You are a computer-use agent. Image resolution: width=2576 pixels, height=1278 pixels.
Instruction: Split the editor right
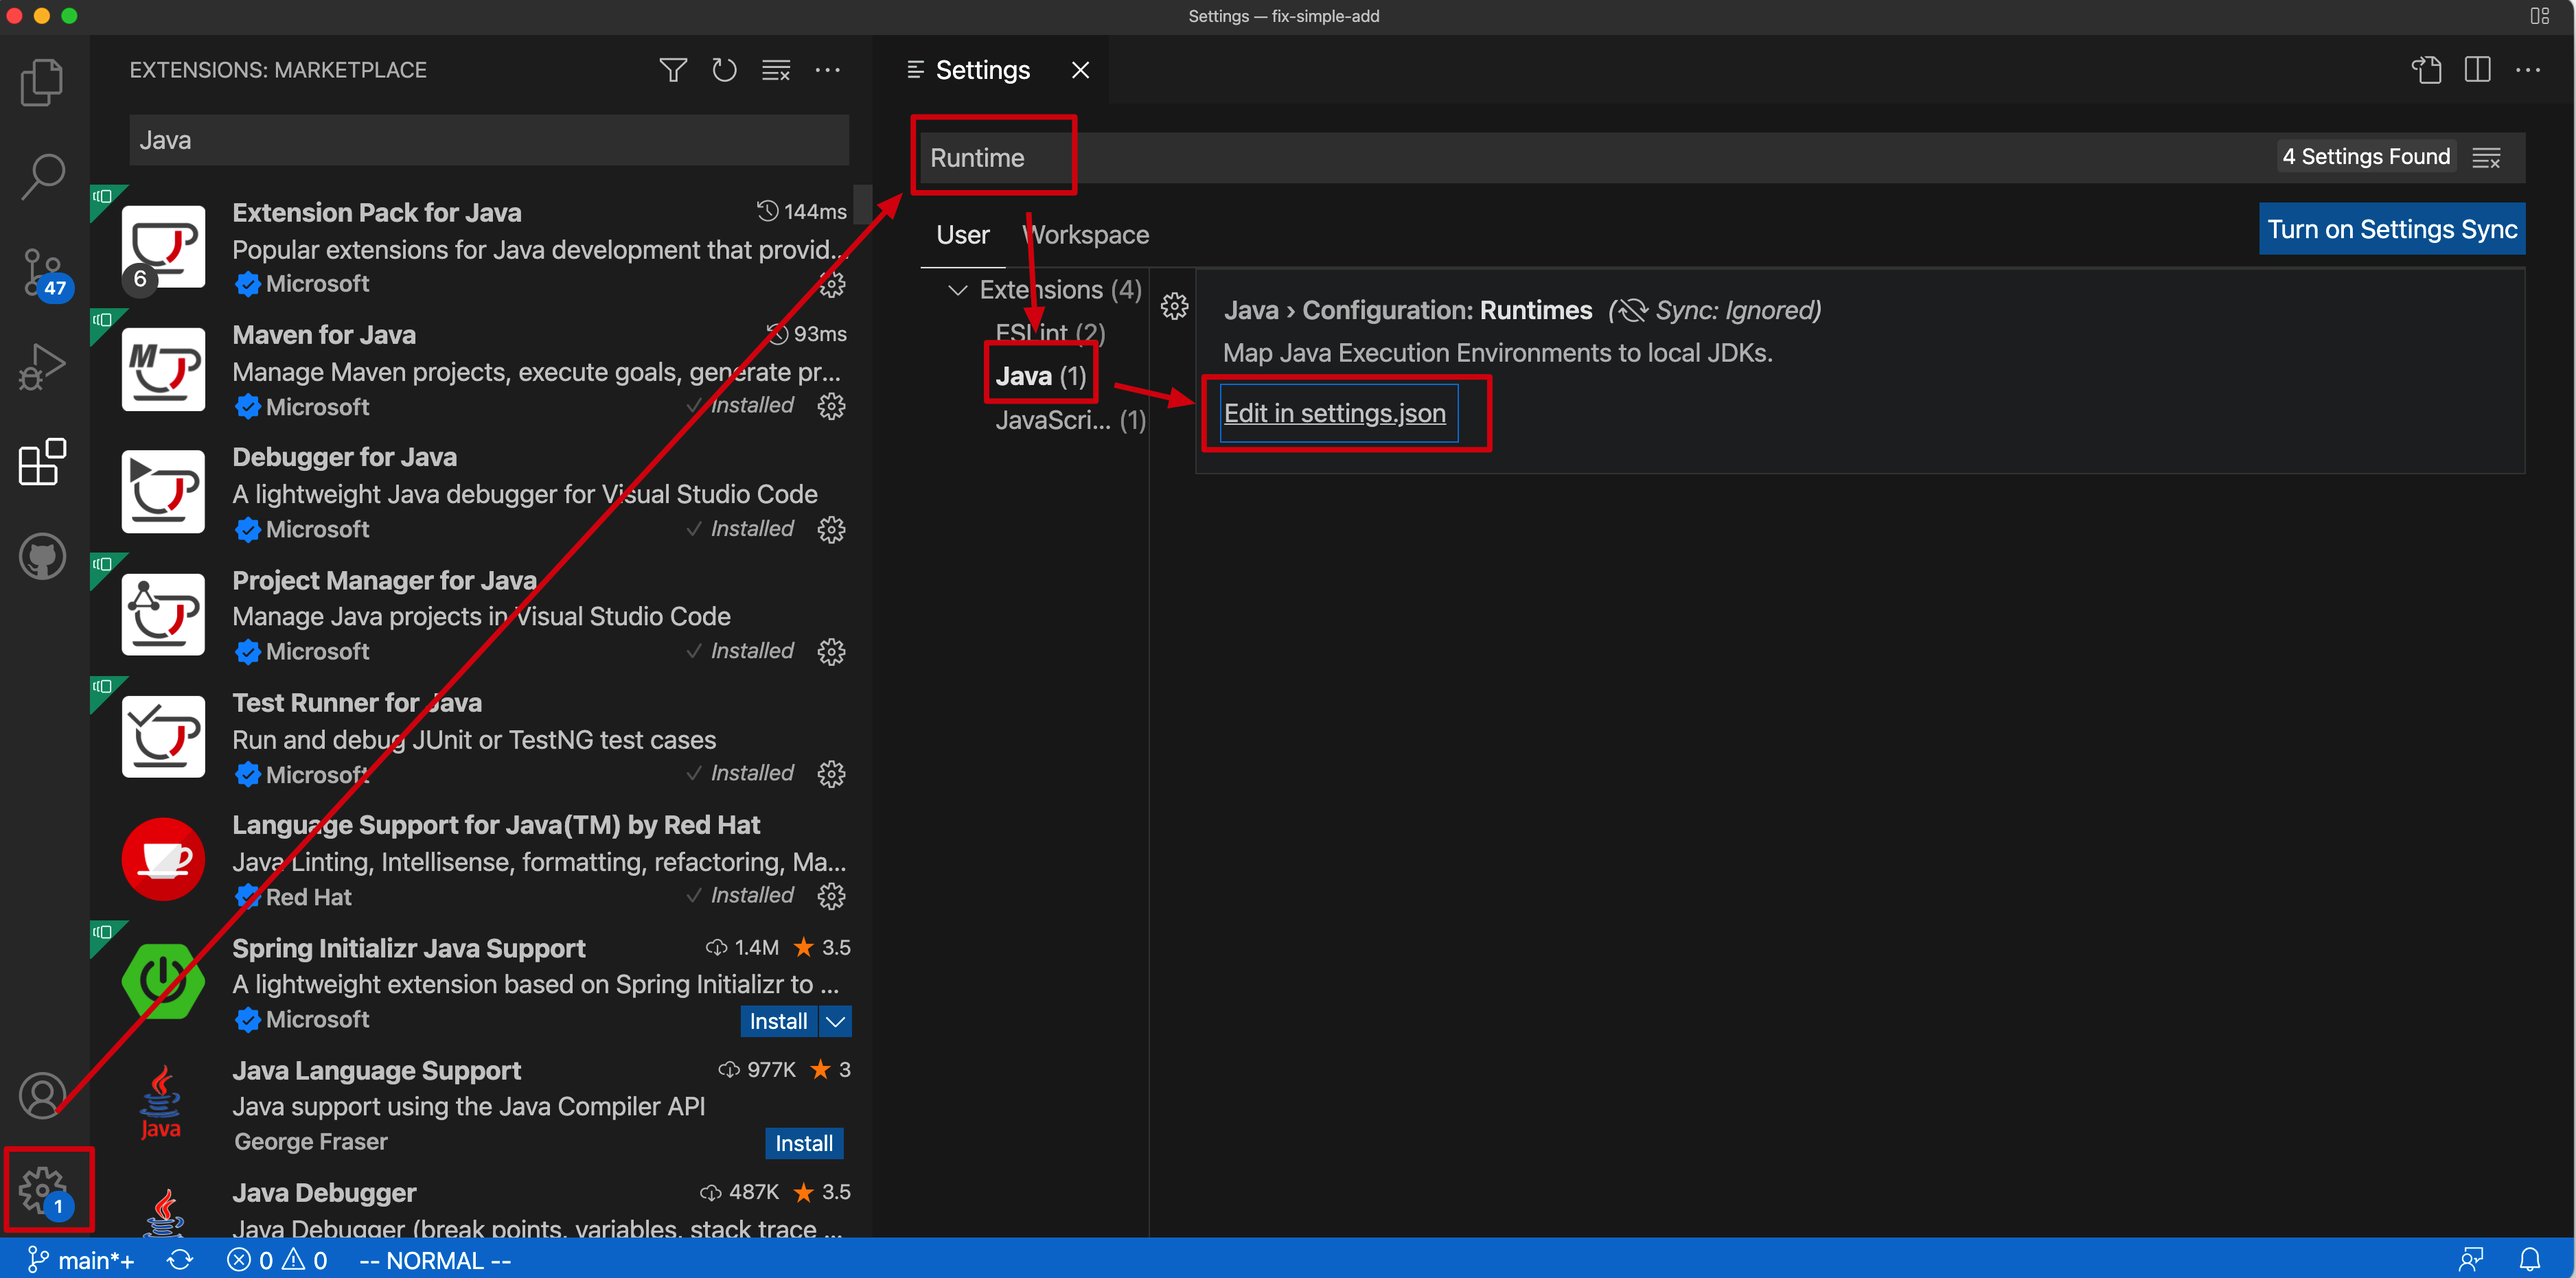click(x=2477, y=70)
